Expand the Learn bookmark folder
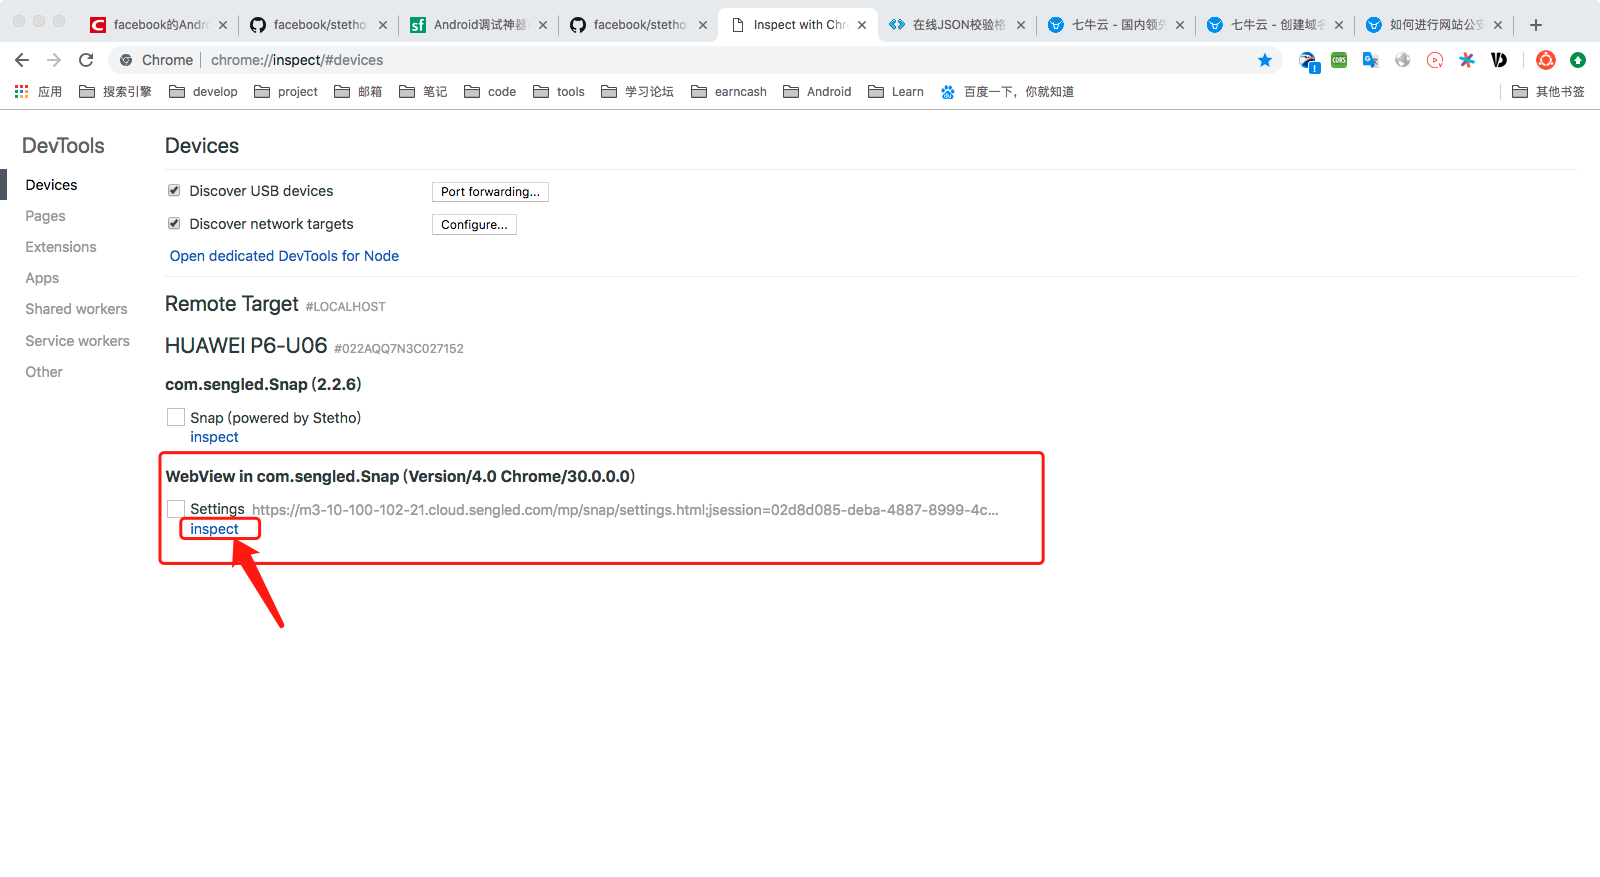Viewport: 1600px width, 877px height. [896, 92]
